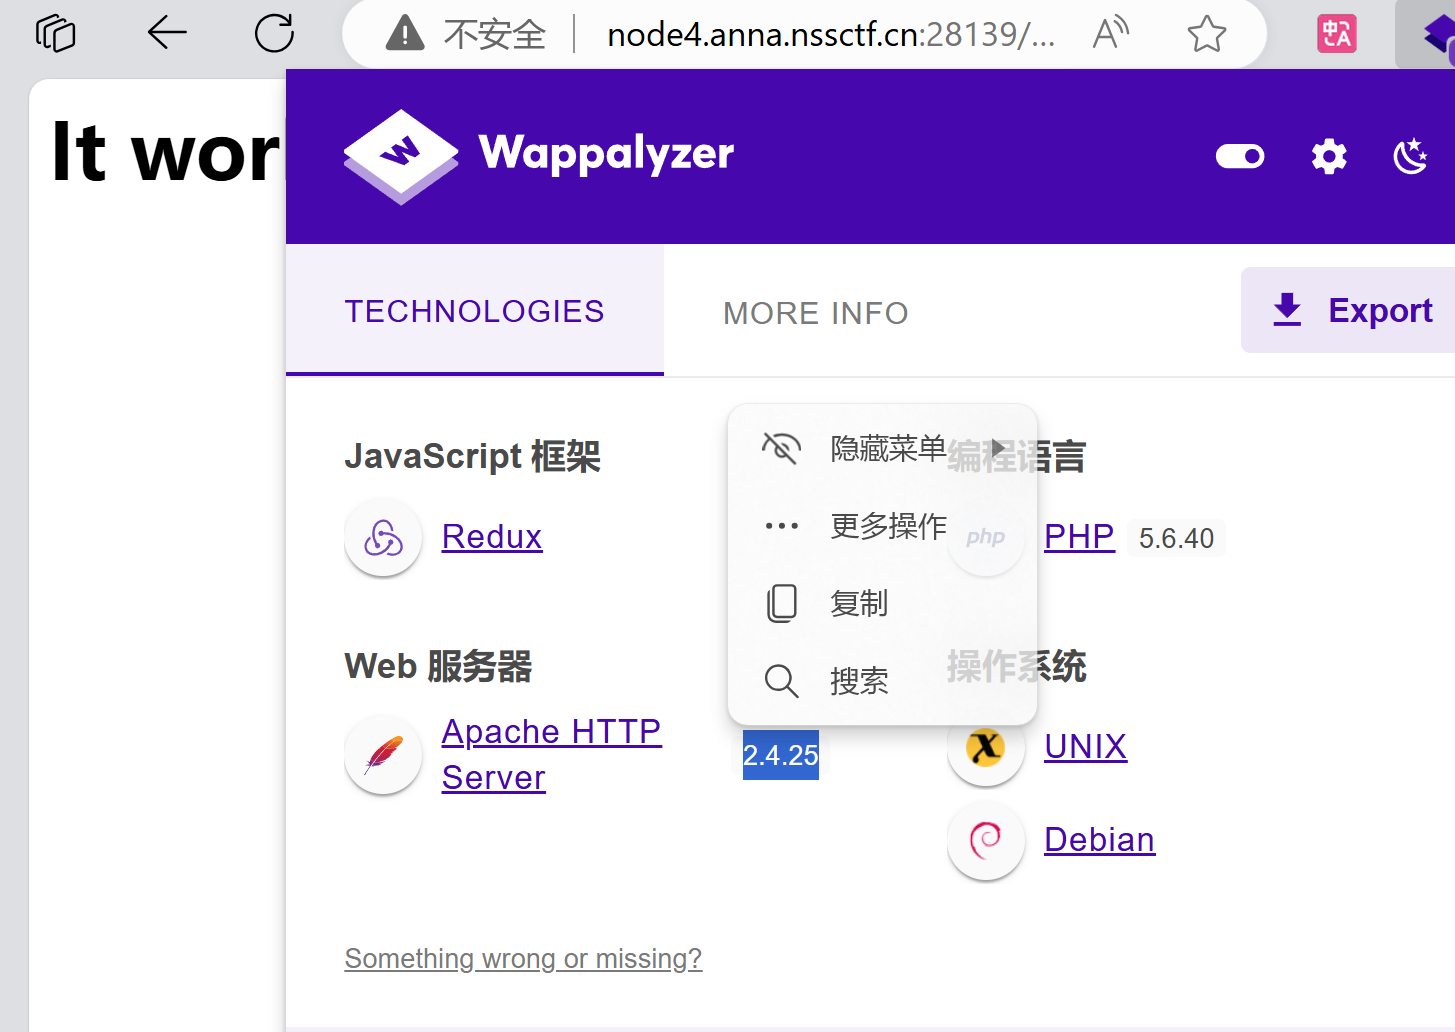Click the Debian swirl icon
1455x1032 pixels.
click(986, 841)
